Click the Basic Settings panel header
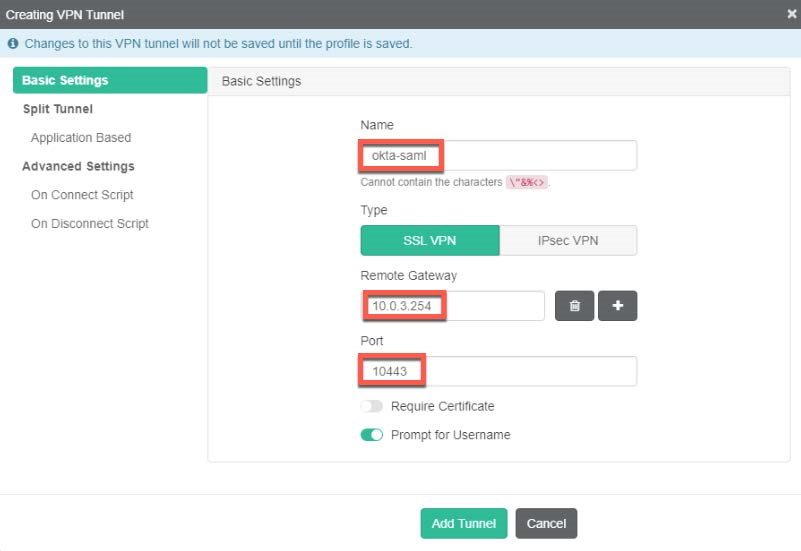 [x=261, y=81]
